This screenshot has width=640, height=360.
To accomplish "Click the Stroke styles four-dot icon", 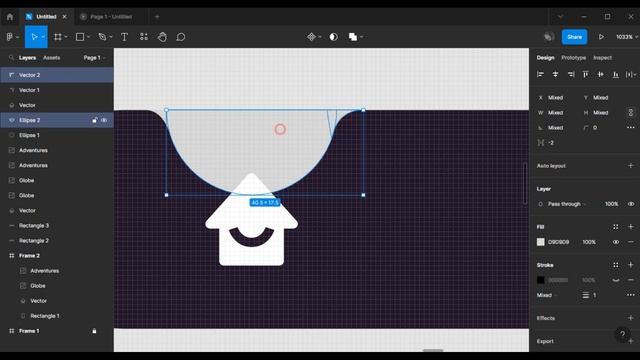I will pyautogui.click(x=616, y=265).
